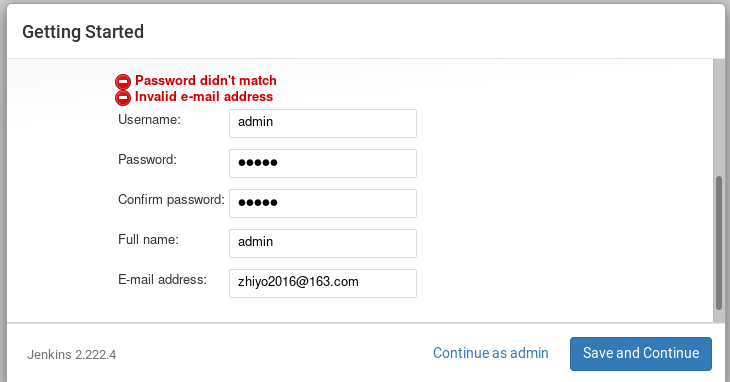Click the red error icon beside "Invalid e-mail address"
730x382 pixels.
(123, 98)
